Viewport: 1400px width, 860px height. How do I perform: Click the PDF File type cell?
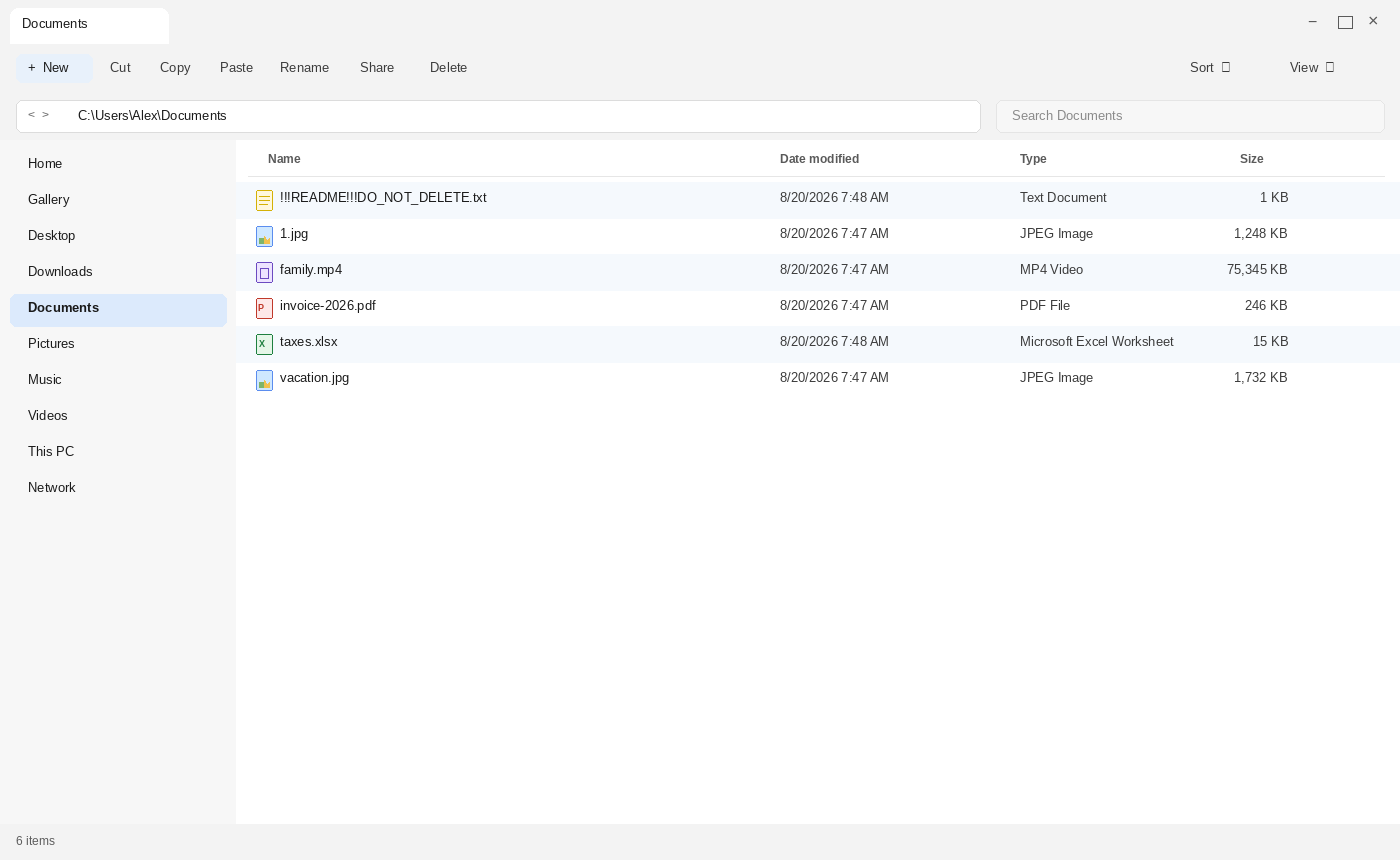(x=1045, y=306)
